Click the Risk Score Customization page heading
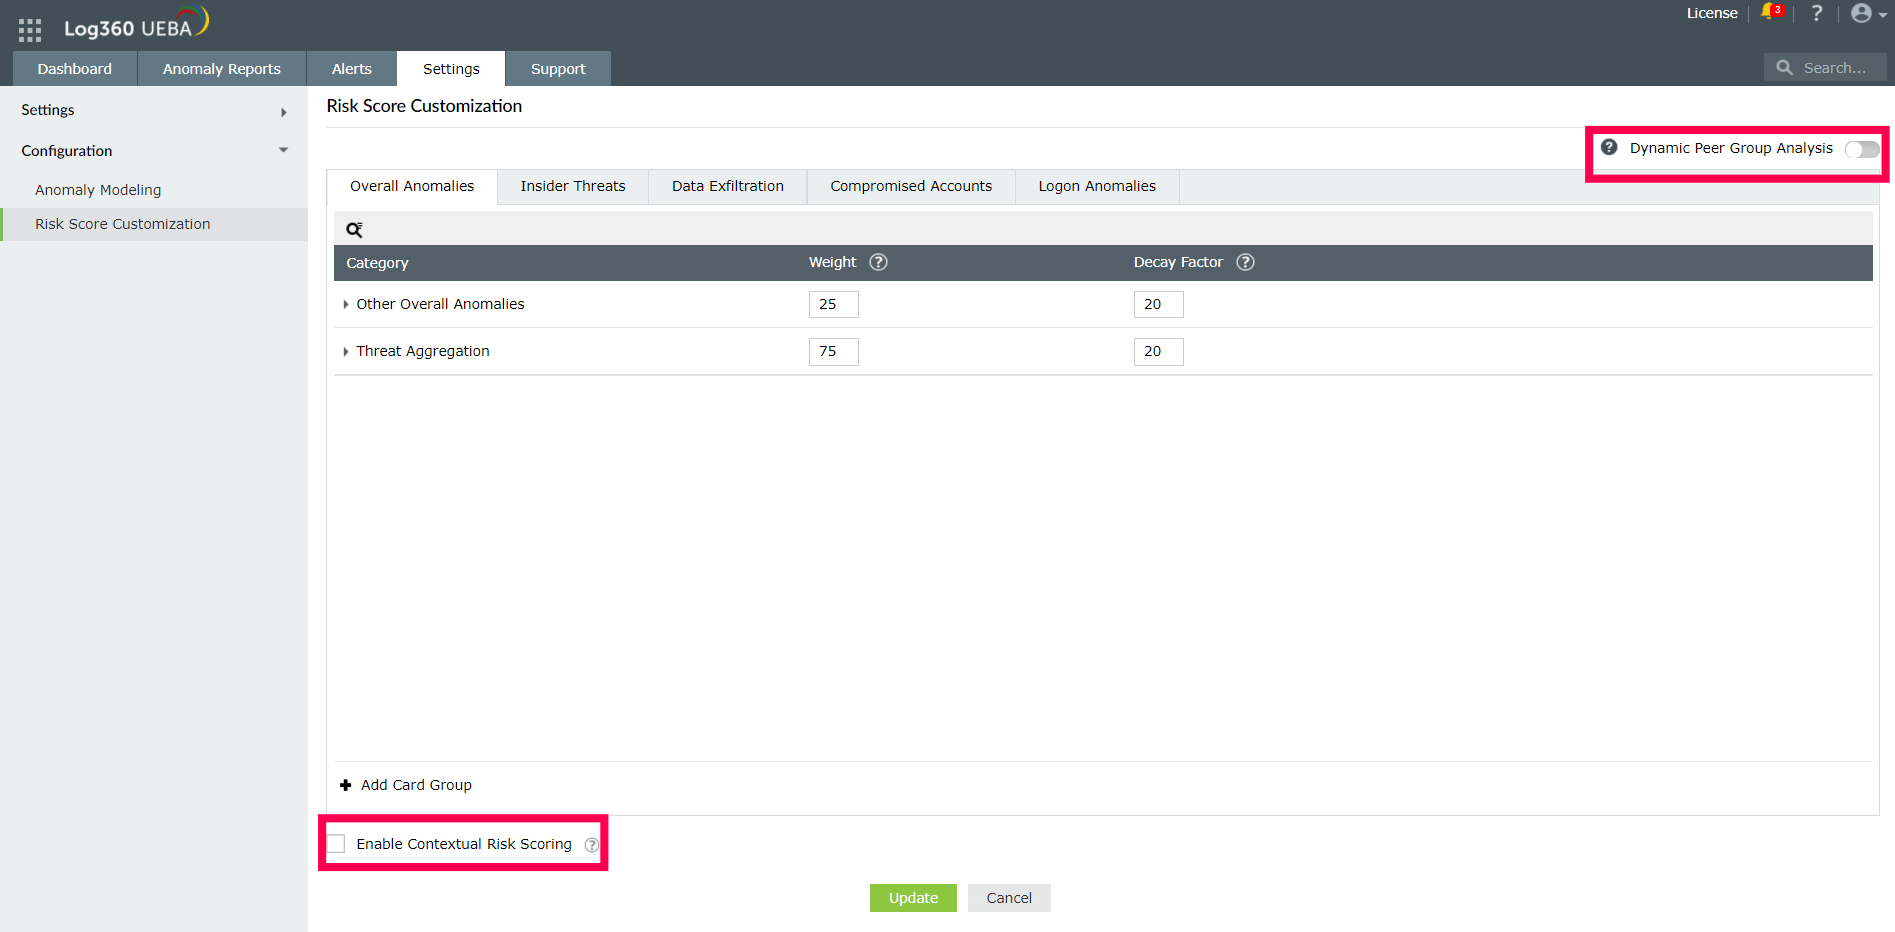Screen dimensions: 1895x932 (x=424, y=106)
